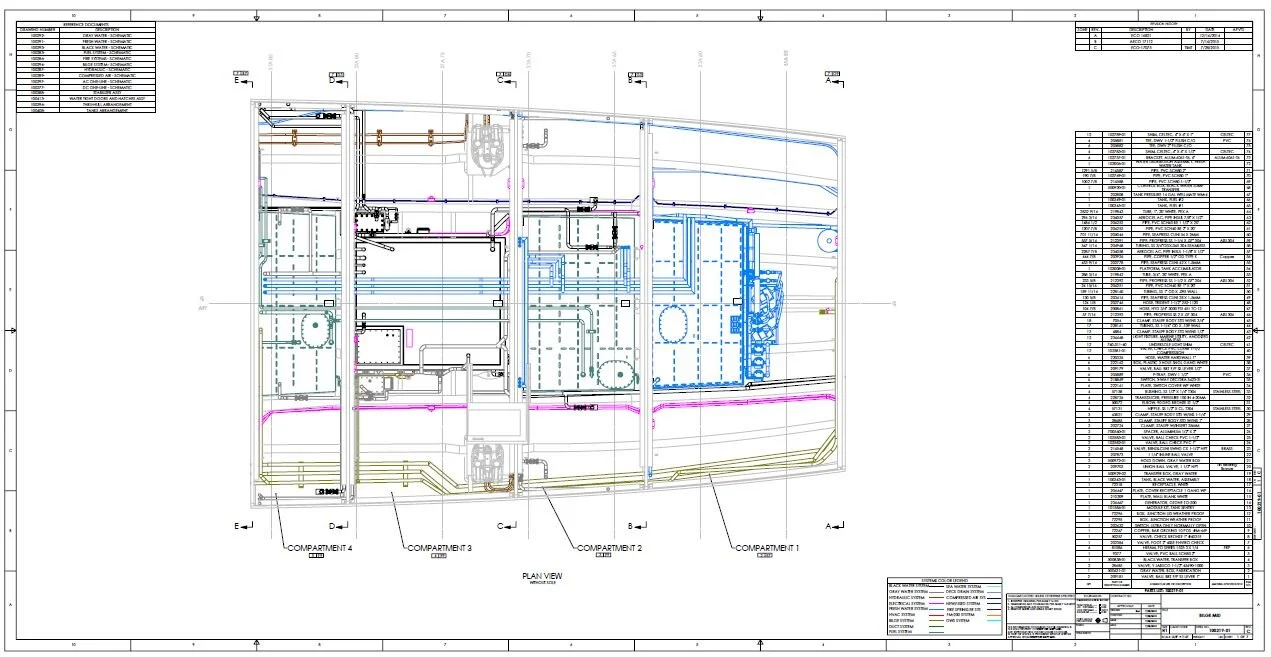Select the COMPARTMENT 3 callout label
Screen dimensions: 1271x657
(439, 548)
